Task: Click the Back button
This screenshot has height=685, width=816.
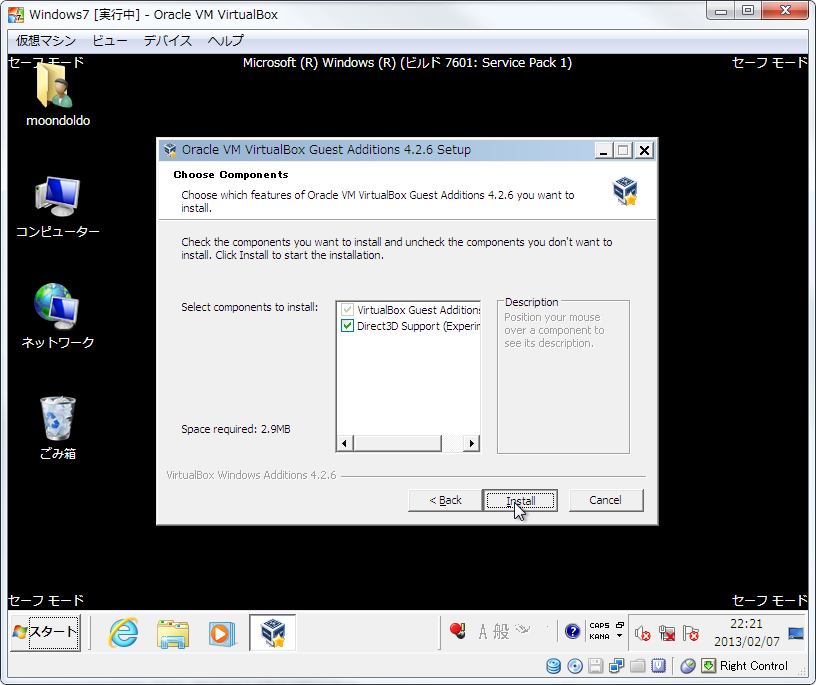Action: pyautogui.click(x=445, y=500)
